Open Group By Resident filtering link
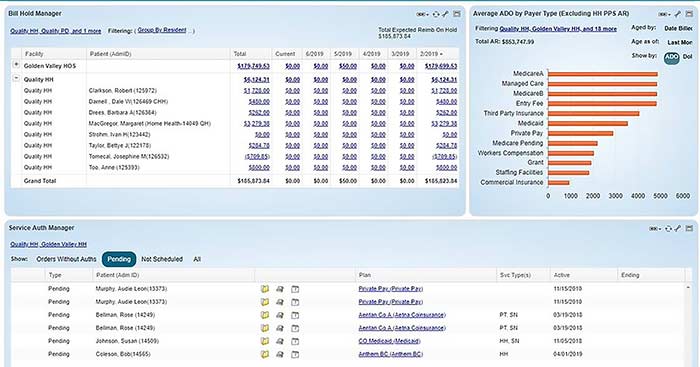This screenshot has height=367, width=700. [x=162, y=30]
